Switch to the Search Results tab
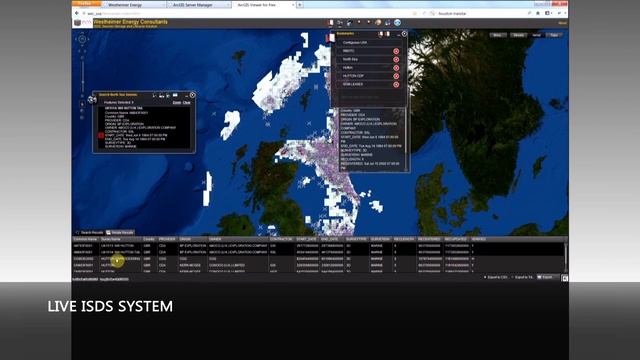Screen dimensions: 640x360 [x=89, y=233]
